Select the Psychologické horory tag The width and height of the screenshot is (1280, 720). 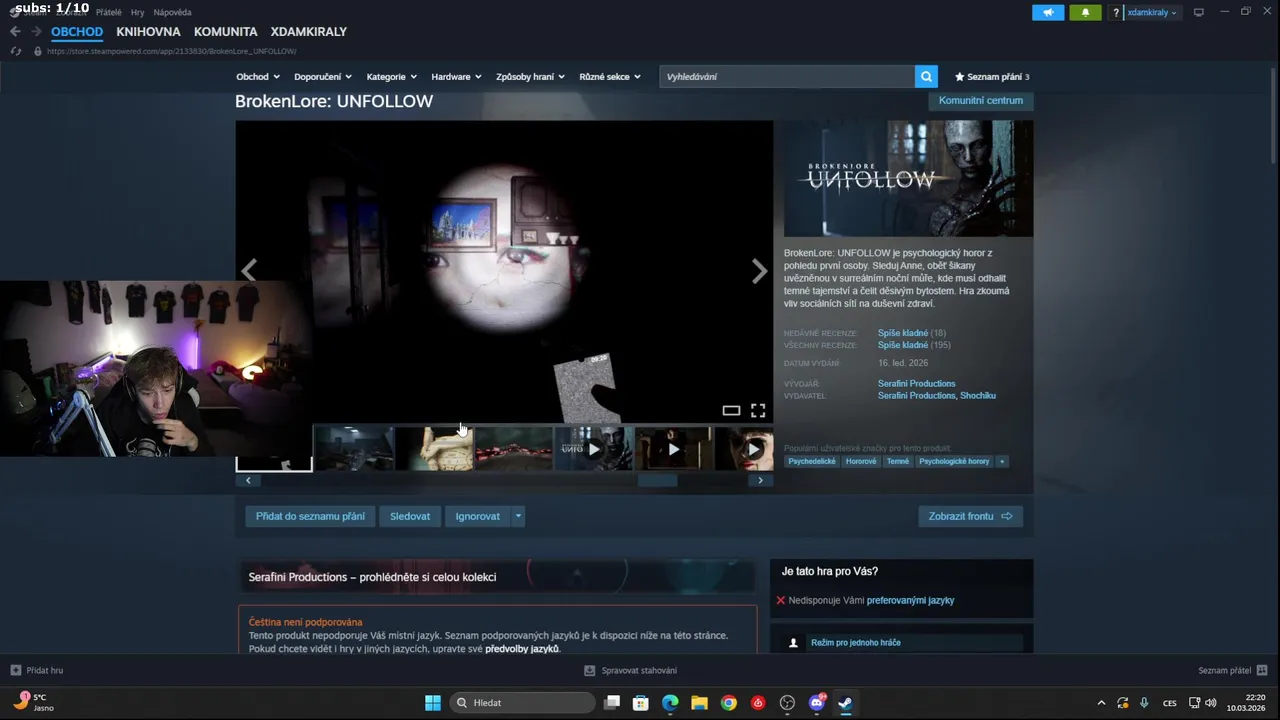point(954,461)
